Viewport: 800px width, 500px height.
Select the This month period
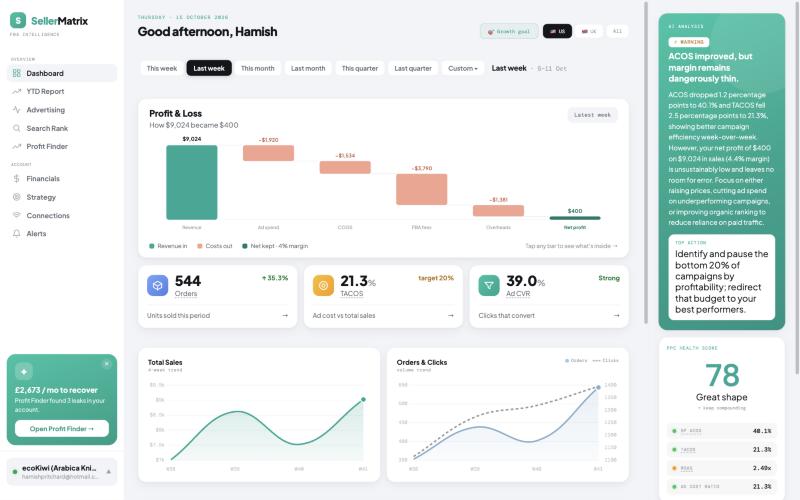[x=258, y=68]
